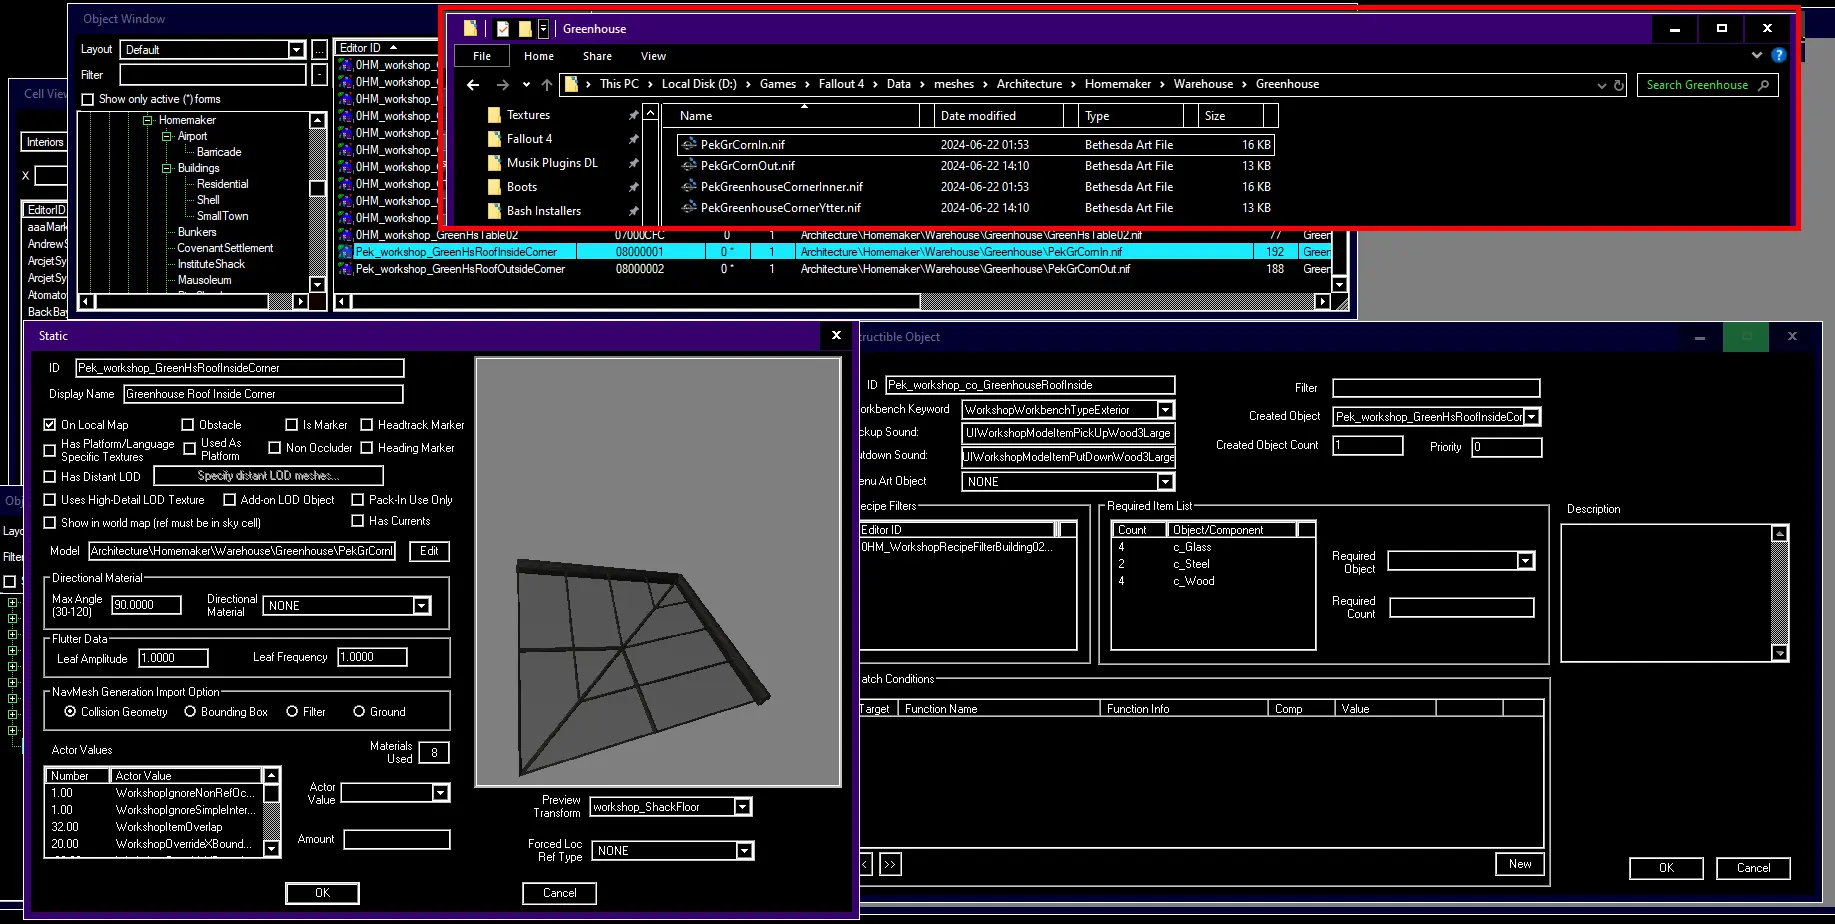1835x924 pixels.
Task: Click Edit button next to Model
Action: click(429, 551)
